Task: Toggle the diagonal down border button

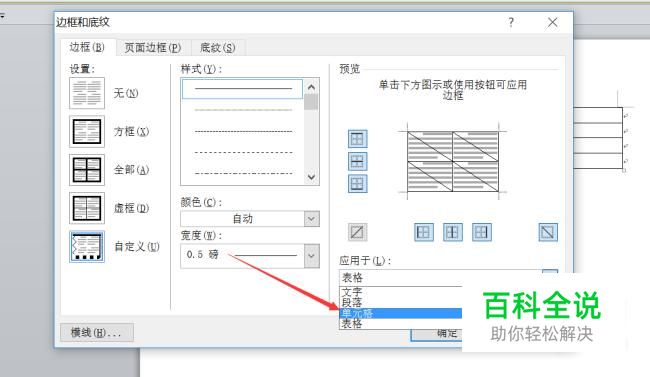Action: [548, 232]
